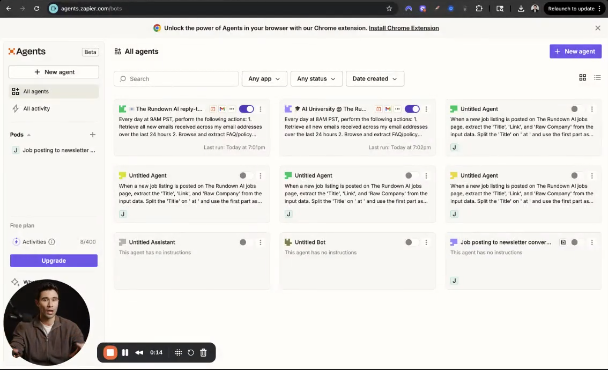Enable the second-row middle Untitled Agent toggle
Image resolution: width=608 pixels, height=370 pixels.
[x=412, y=176]
